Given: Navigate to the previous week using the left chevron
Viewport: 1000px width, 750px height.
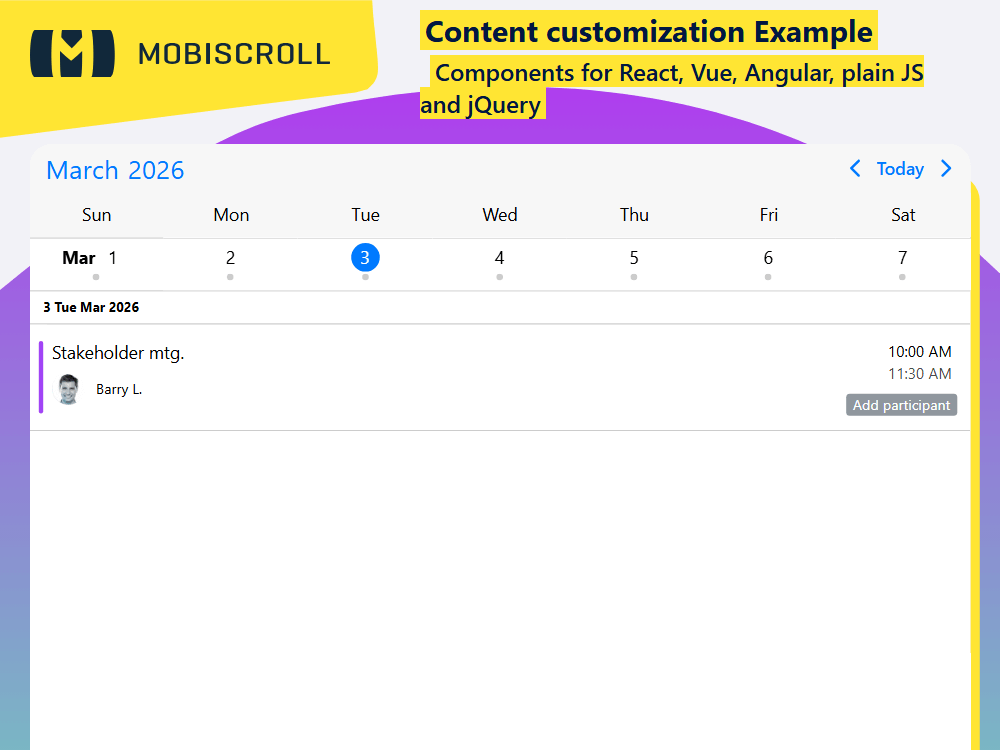Looking at the screenshot, I should tap(855, 169).
